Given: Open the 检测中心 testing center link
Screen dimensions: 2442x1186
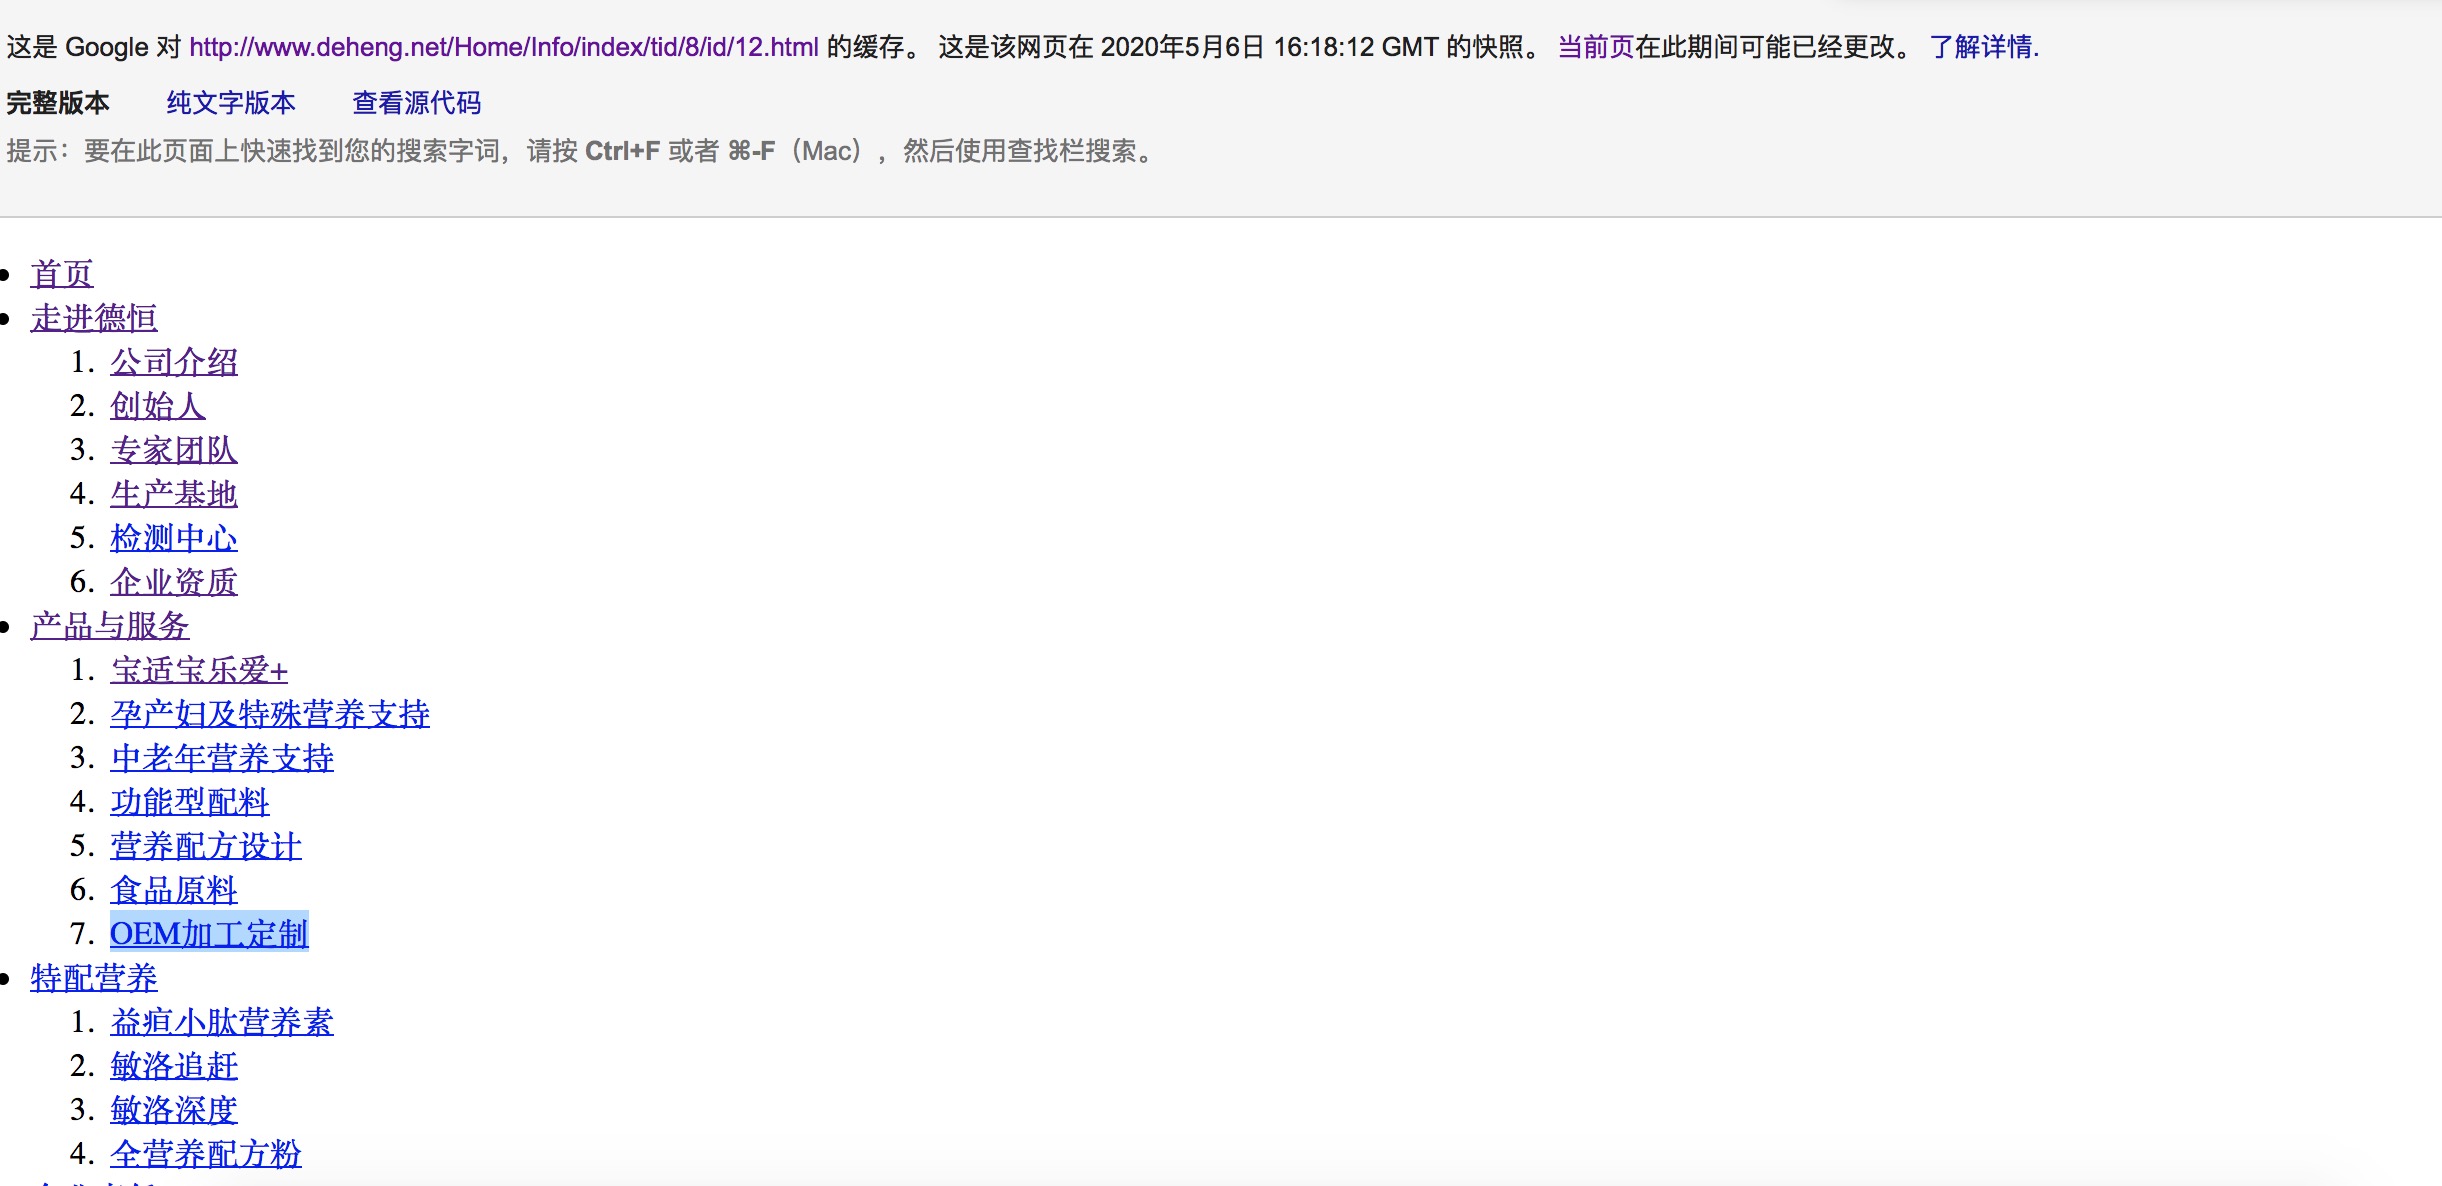Looking at the screenshot, I should (x=174, y=538).
